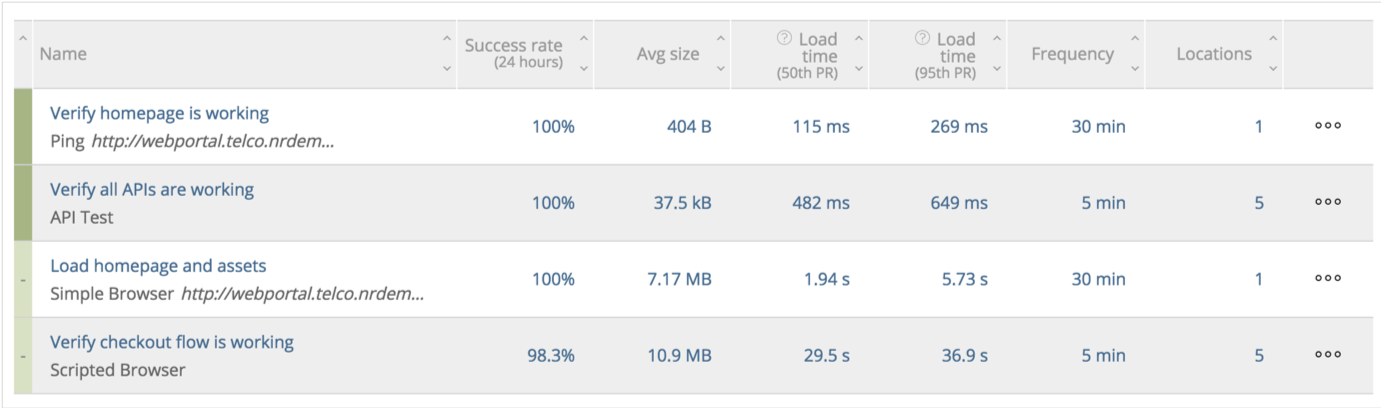Open Load homepage and assets monitor
This screenshot has height=408, width=1381.
coord(158,266)
